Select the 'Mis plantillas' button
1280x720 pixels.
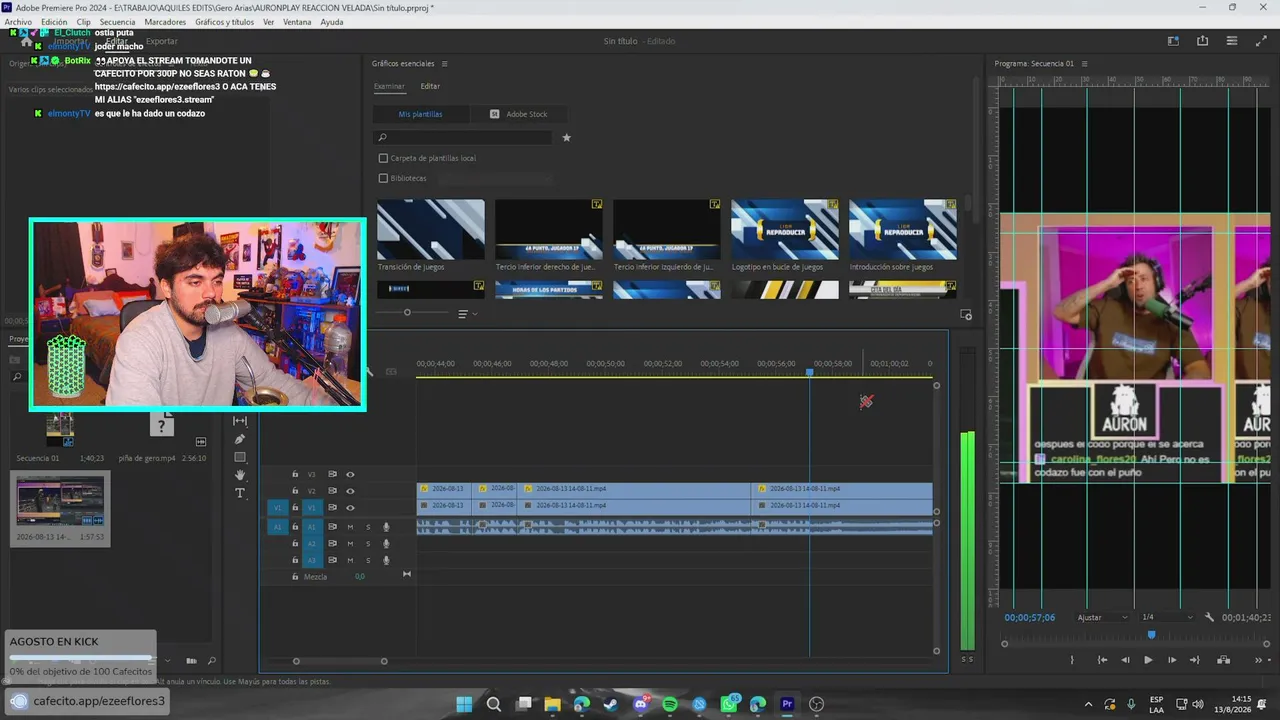[420, 114]
